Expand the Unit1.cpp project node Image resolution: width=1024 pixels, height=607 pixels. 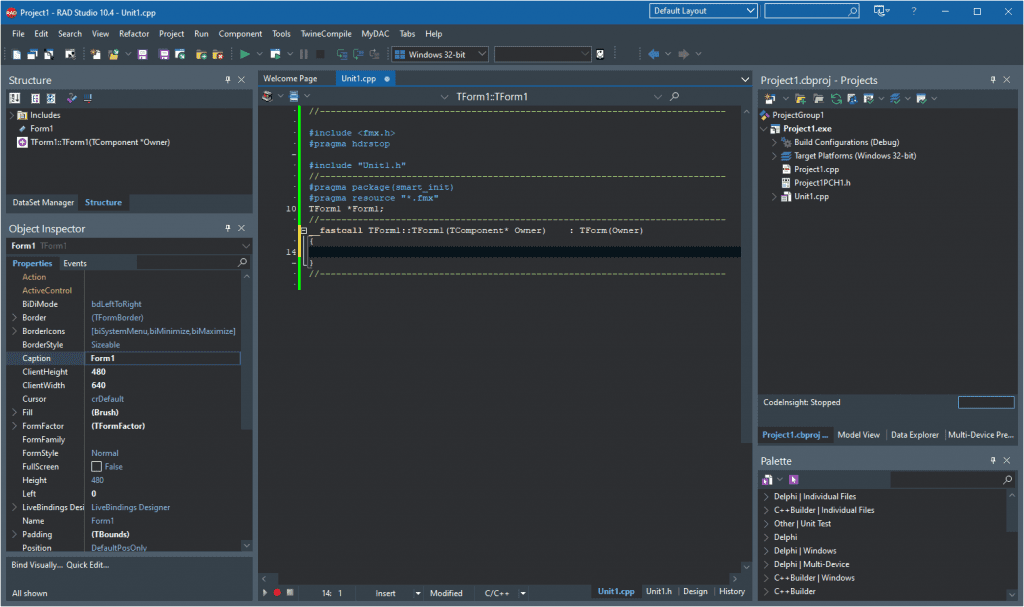point(775,197)
